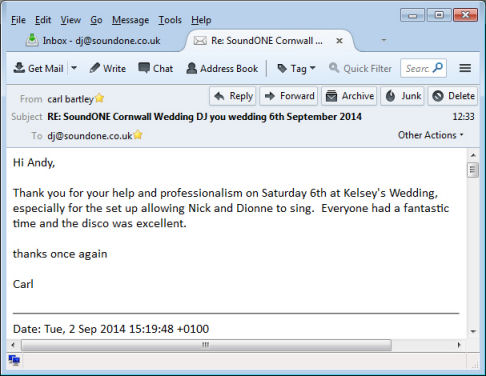Mark the message as Junk
Image resolution: width=486 pixels, height=376 pixels.
[x=403, y=96]
